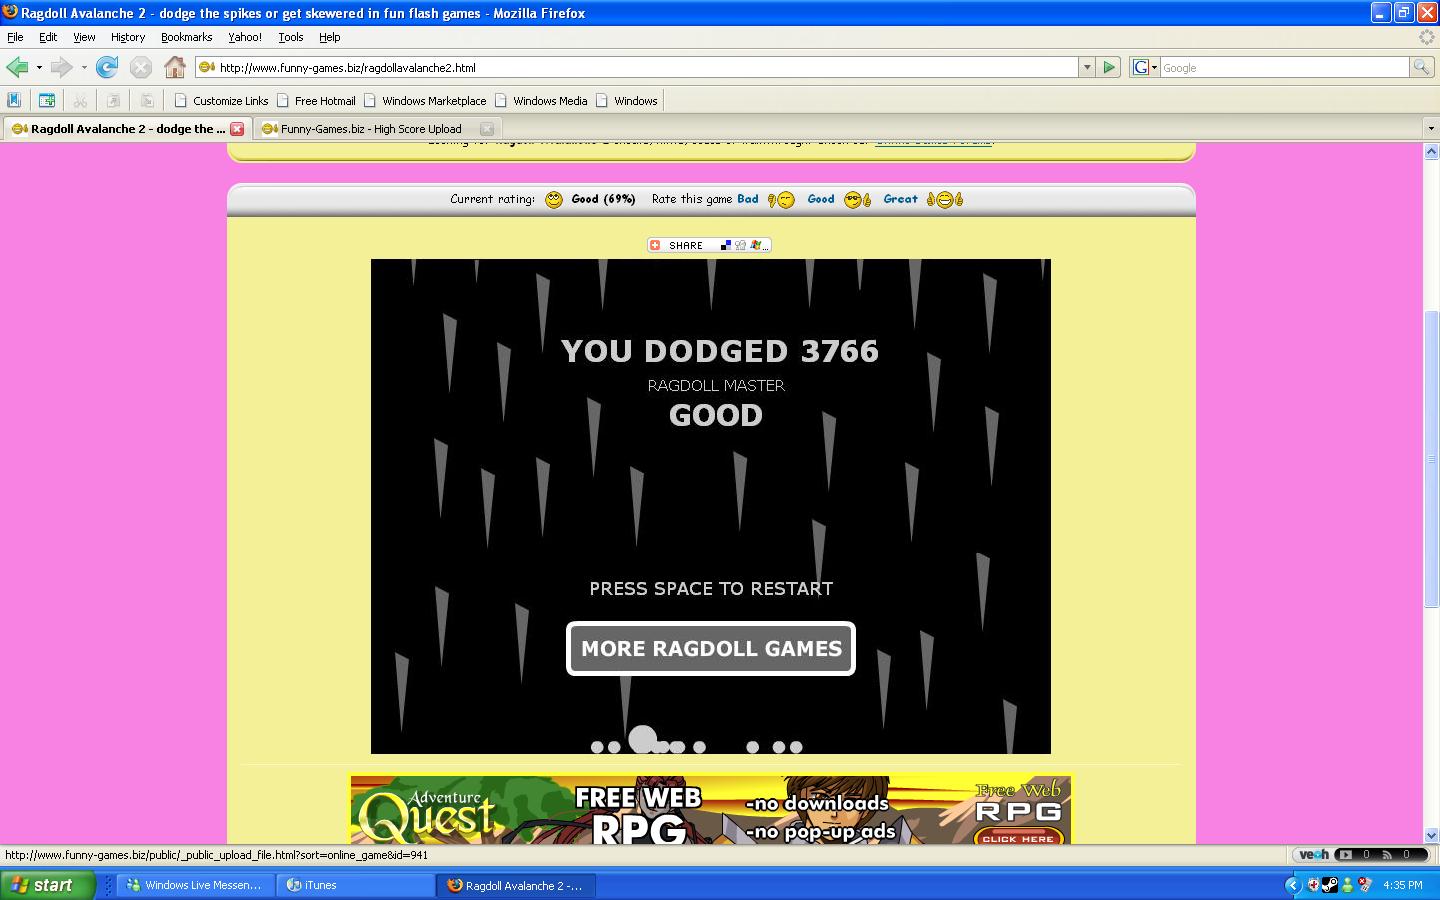1440x900 pixels.
Task: Open the Tools menu
Action: (x=291, y=37)
